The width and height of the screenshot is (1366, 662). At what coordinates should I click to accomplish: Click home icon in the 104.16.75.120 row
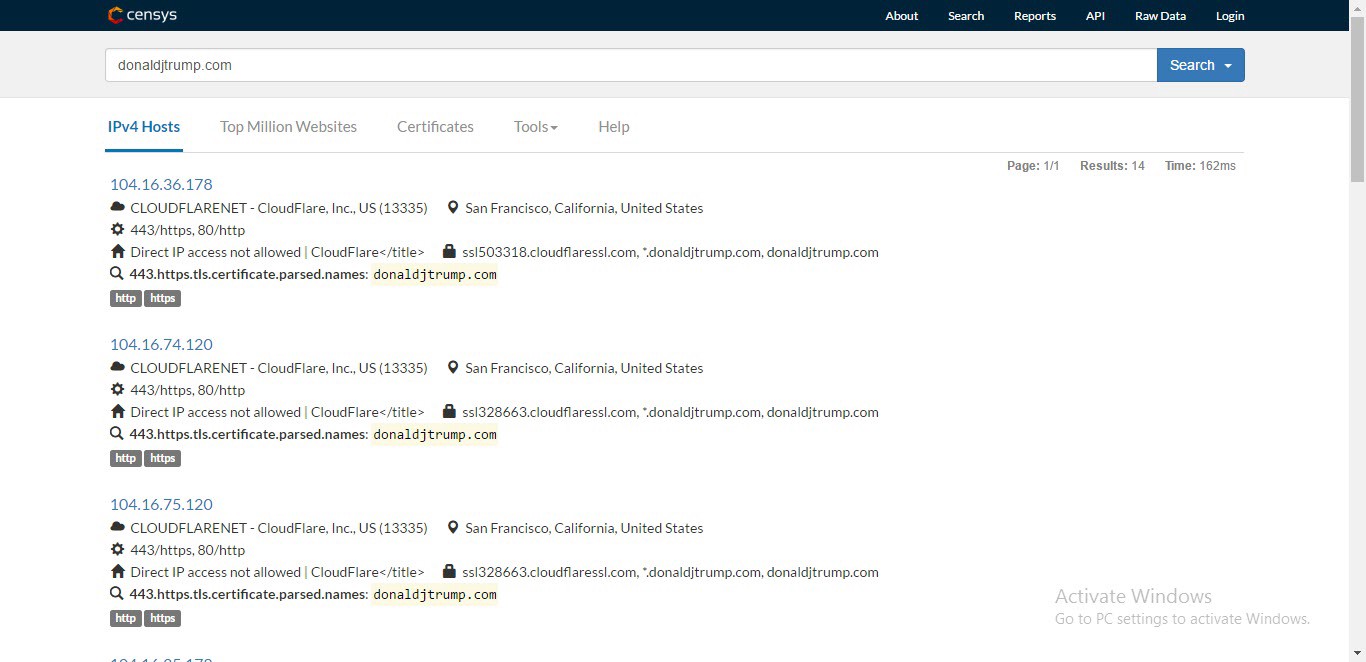[118, 572]
